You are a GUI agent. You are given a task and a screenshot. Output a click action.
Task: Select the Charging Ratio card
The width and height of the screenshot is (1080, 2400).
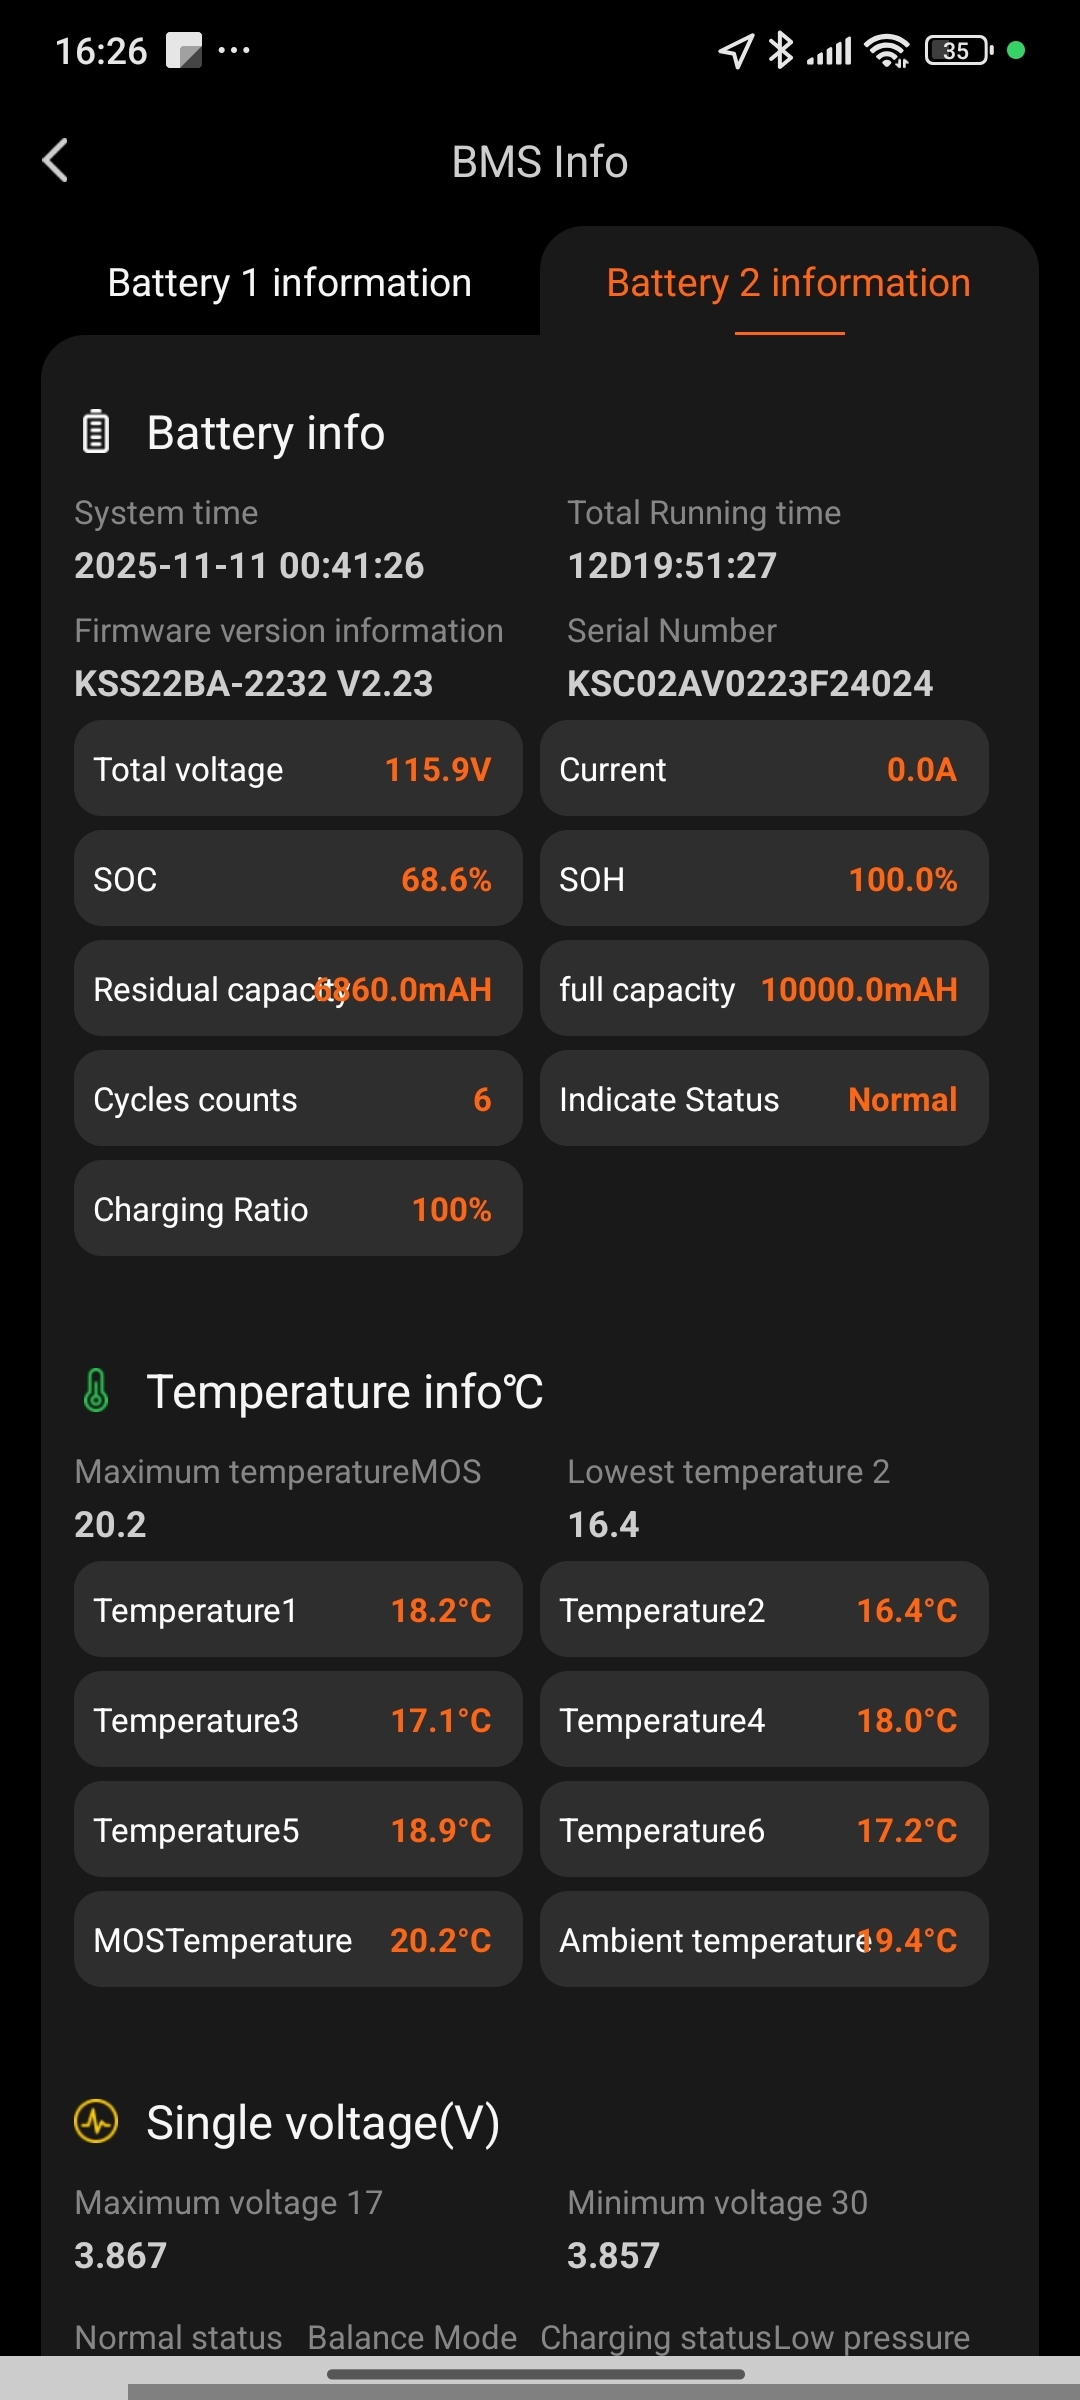pyautogui.click(x=298, y=1209)
